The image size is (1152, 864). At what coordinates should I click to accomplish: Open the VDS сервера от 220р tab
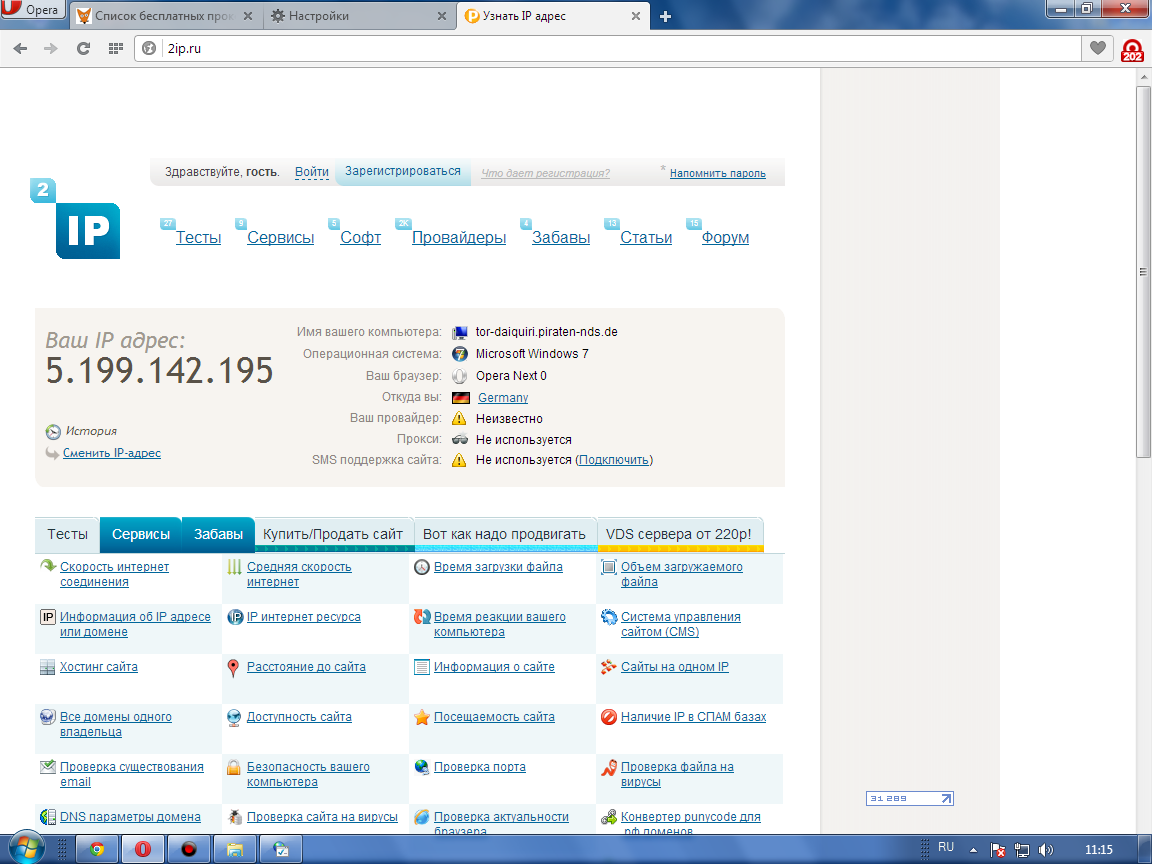click(x=679, y=534)
